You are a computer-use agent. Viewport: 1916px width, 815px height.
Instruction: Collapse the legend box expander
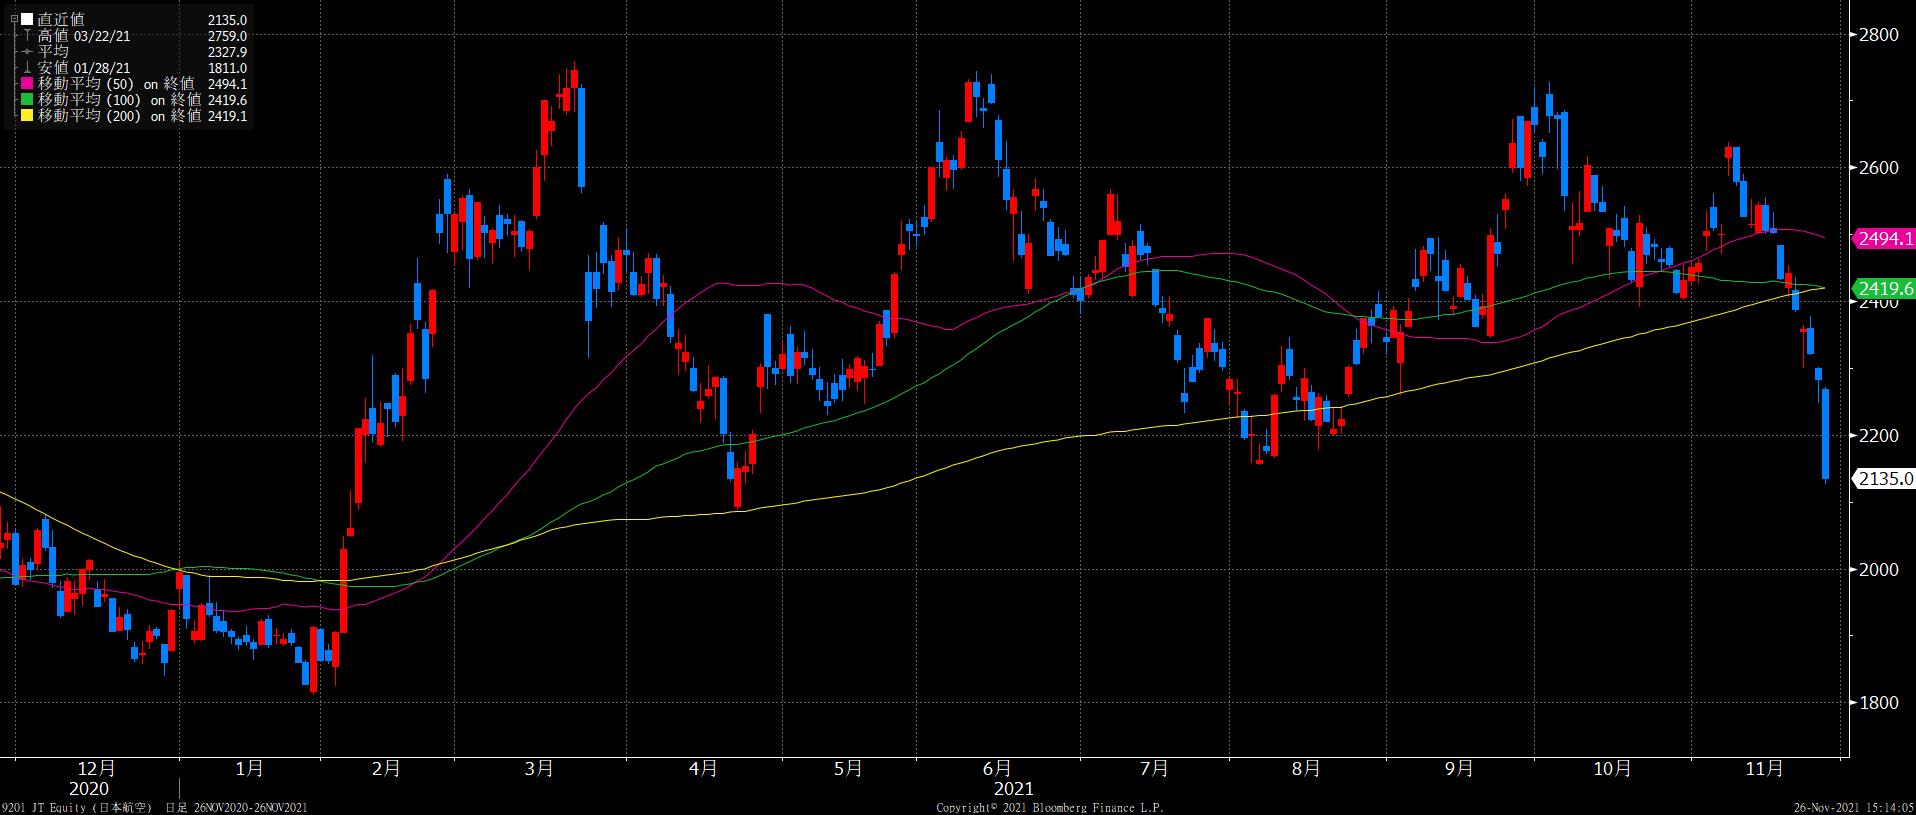(x=14, y=19)
